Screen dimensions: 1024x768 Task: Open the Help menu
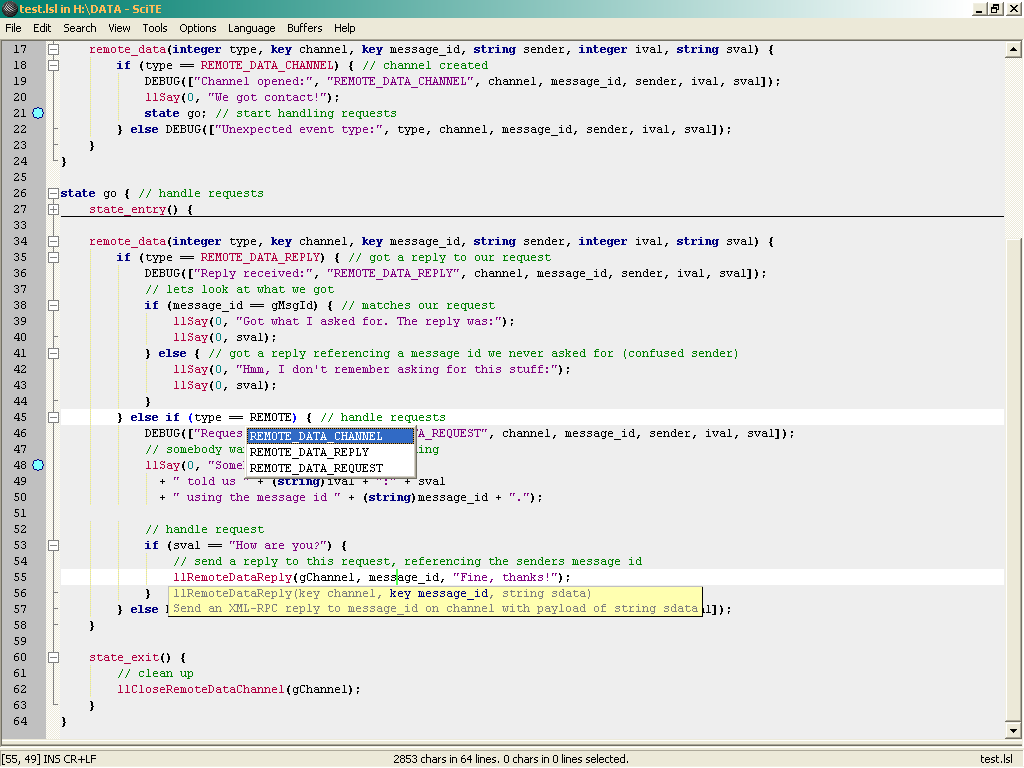pyautogui.click(x=345, y=28)
